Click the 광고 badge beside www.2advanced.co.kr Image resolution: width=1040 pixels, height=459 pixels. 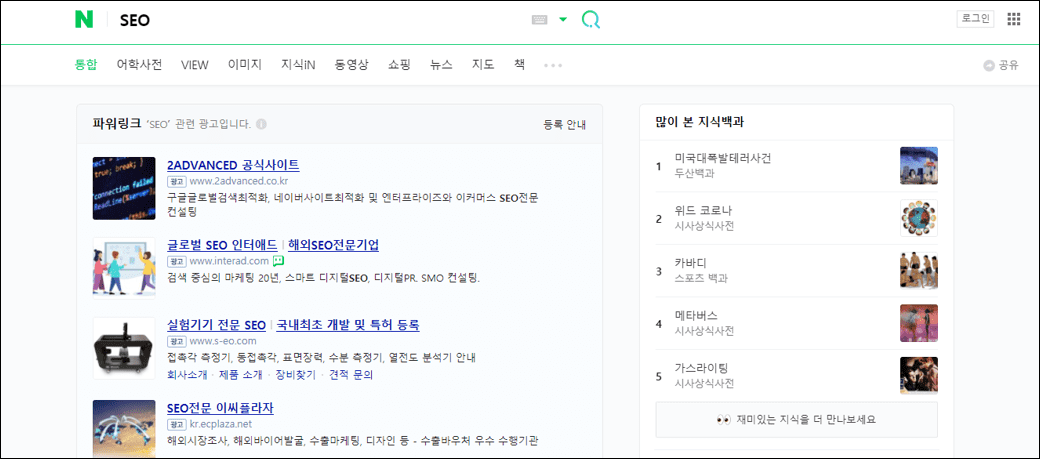[177, 181]
